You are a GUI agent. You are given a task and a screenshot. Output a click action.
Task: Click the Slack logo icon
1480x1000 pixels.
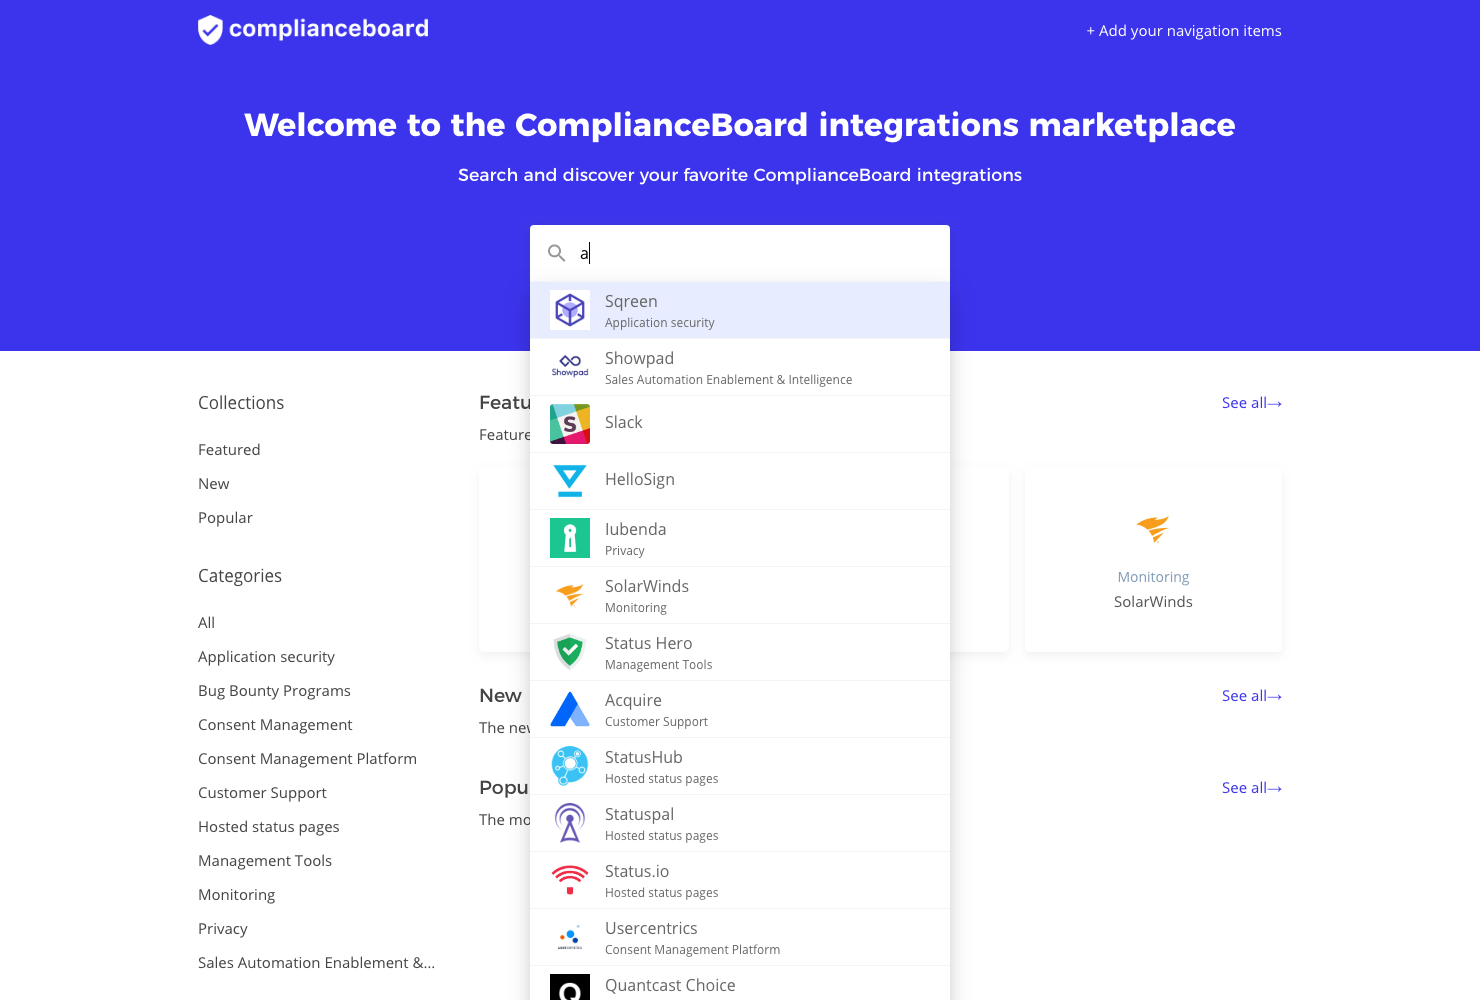[570, 424]
